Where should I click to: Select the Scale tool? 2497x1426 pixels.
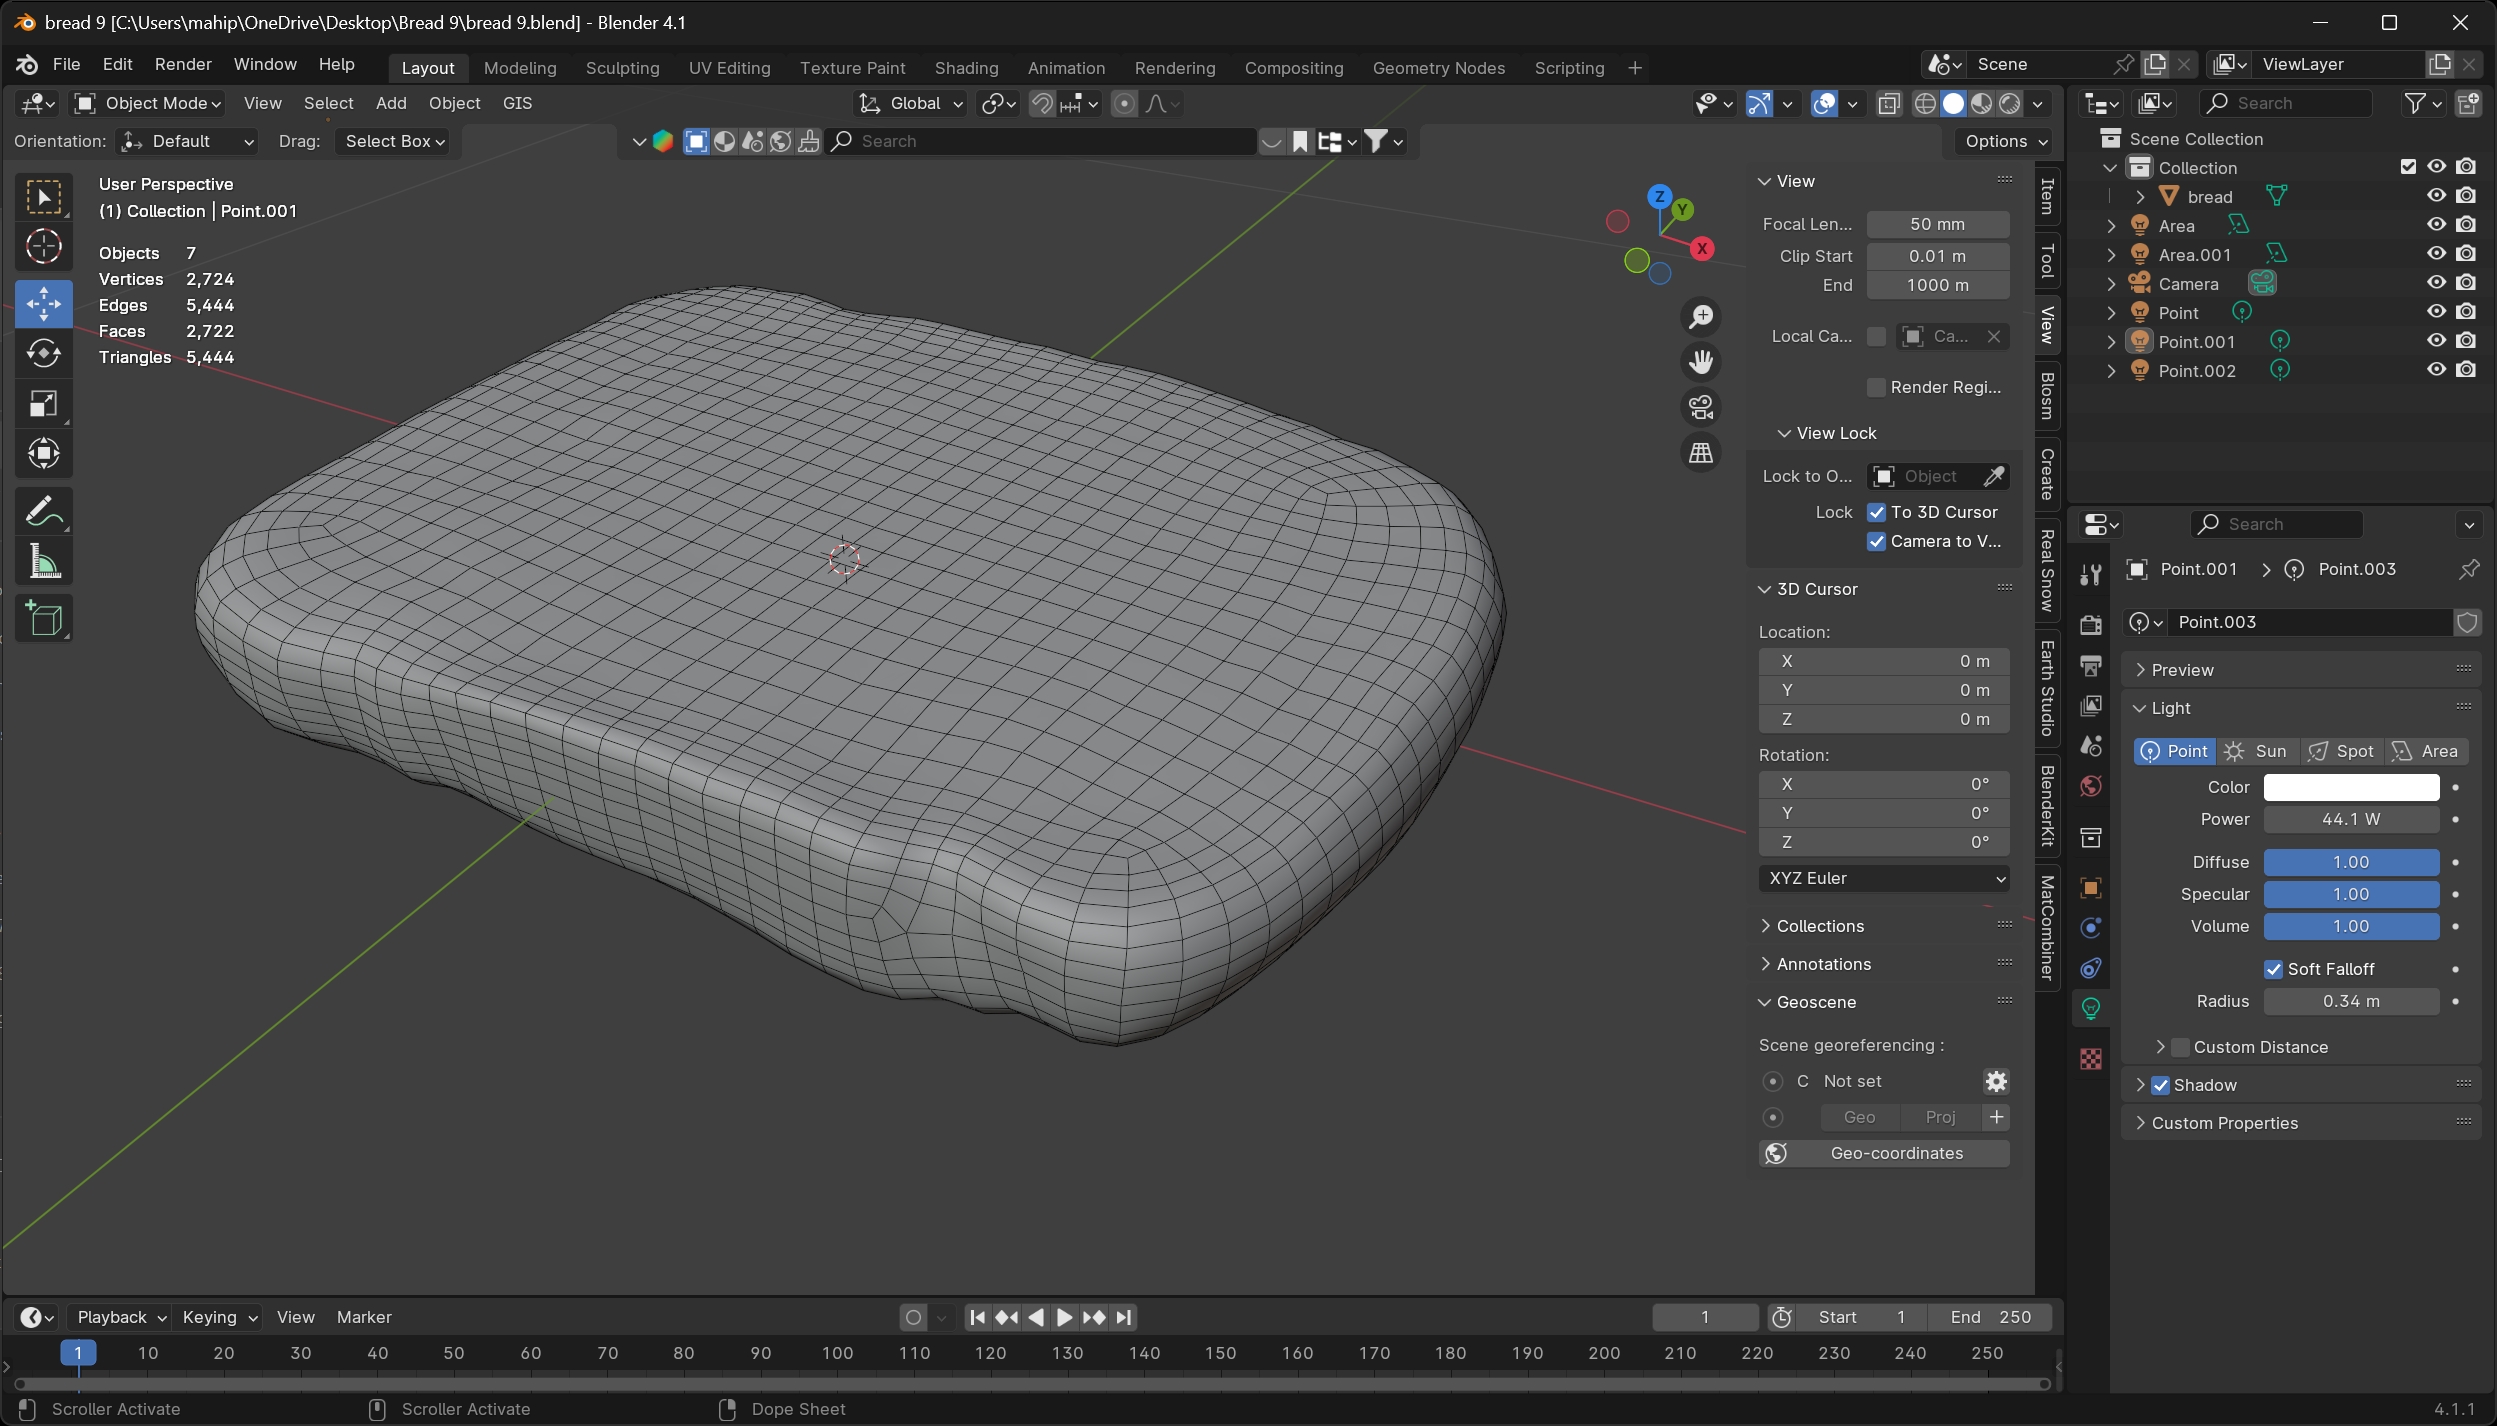coord(43,404)
